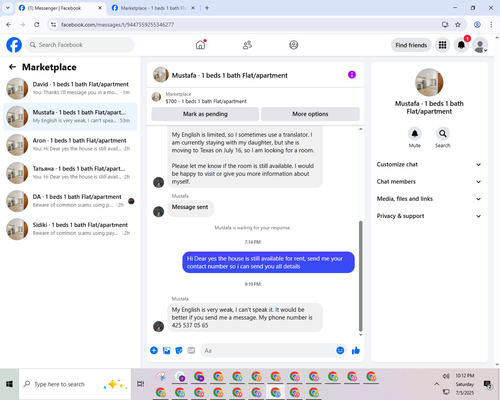Screen dimensions: 500x400
Task: View site information in the address bar
Action: pos(53,24)
